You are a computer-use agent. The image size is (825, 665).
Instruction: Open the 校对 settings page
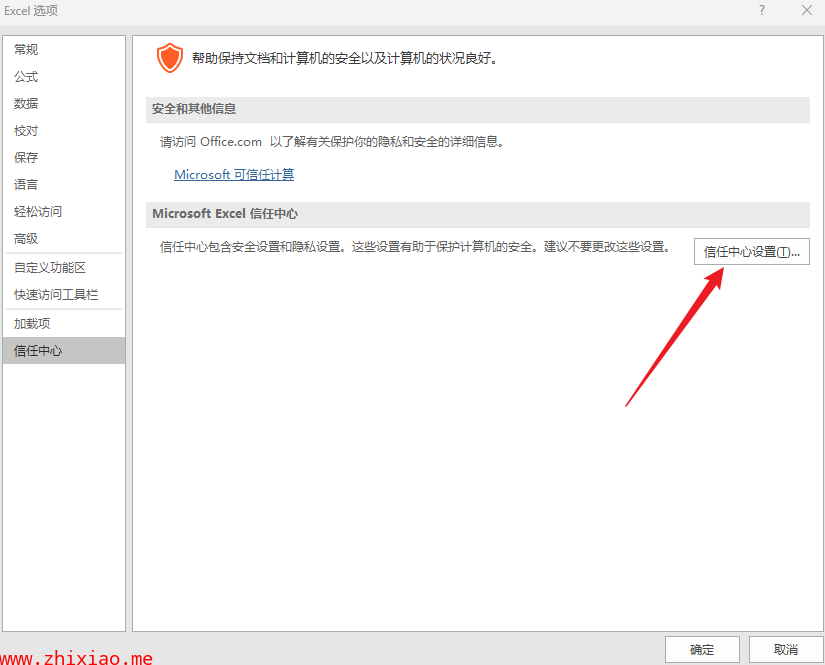(64, 130)
